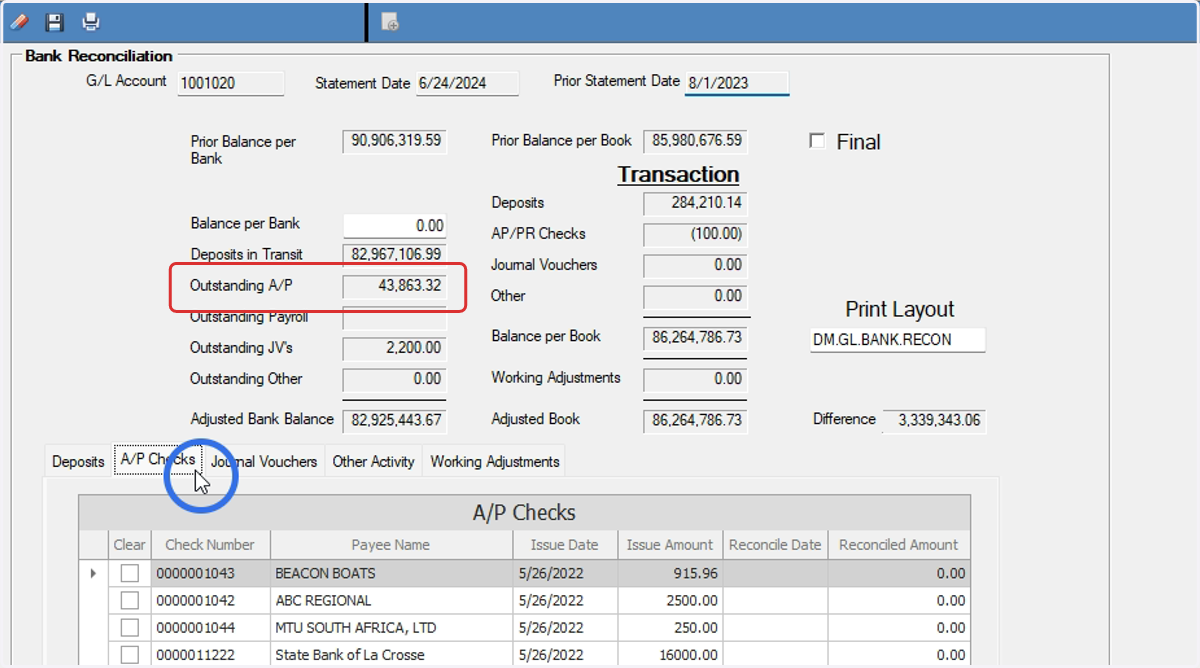Image resolution: width=1200 pixels, height=668 pixels.
Task: Click the Print Layout field DM.GL.BANK.RECON
Action: click(x=898, y=339)
